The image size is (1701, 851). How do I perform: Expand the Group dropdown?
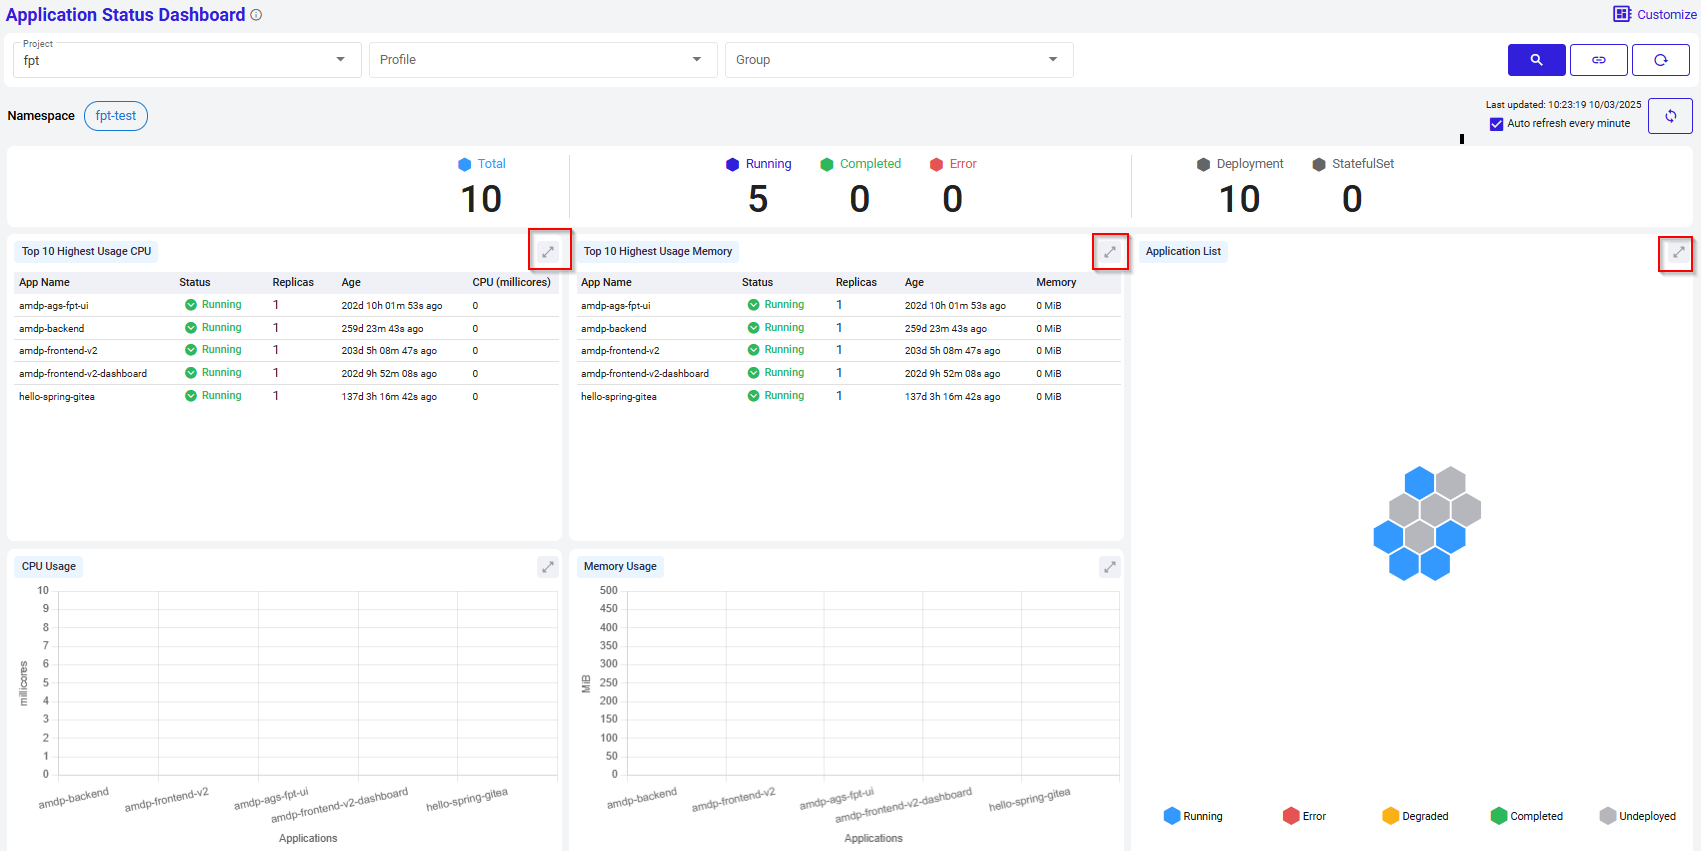point(899,60)
